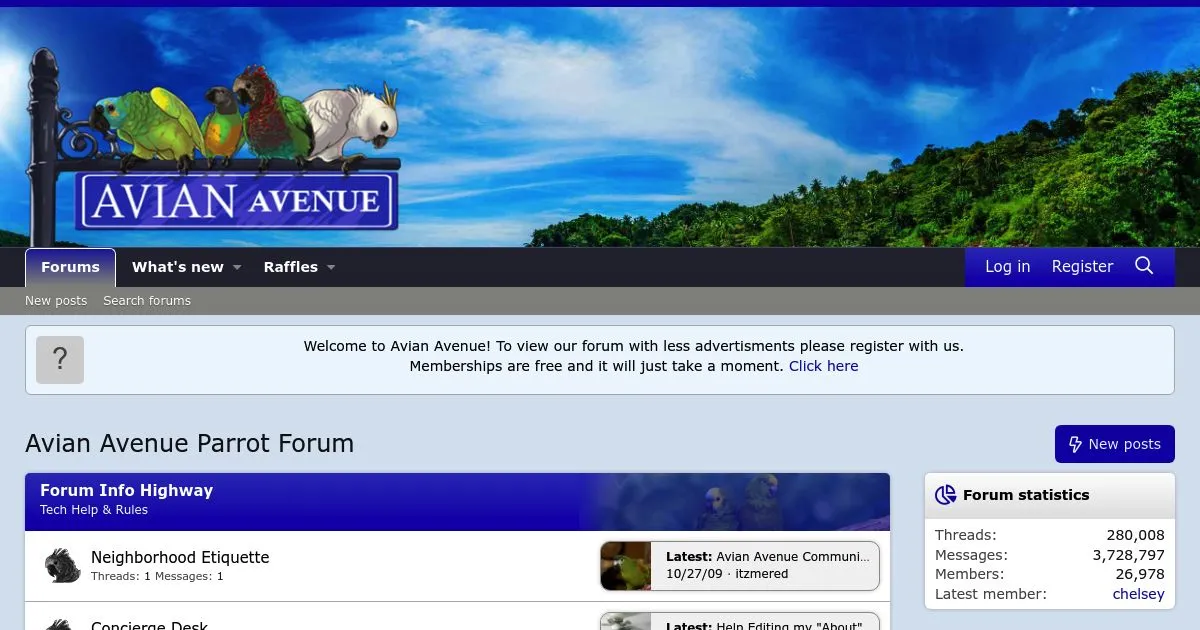Screen dimensions: 1200x630
Task: Open the search magnifier icon
Action: tap(1144, 266)
